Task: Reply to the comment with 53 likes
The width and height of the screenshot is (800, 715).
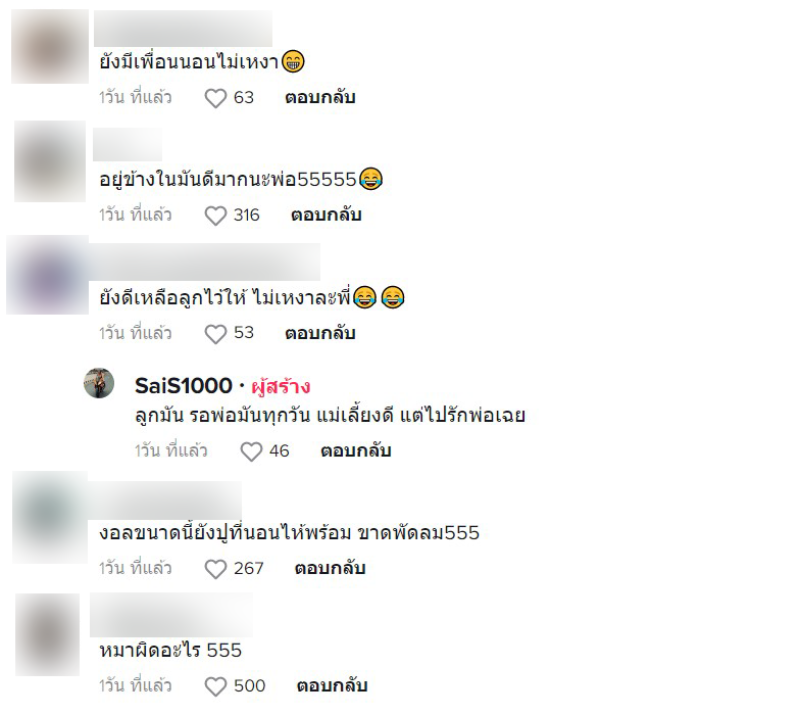Action: [x=320, y=333]
